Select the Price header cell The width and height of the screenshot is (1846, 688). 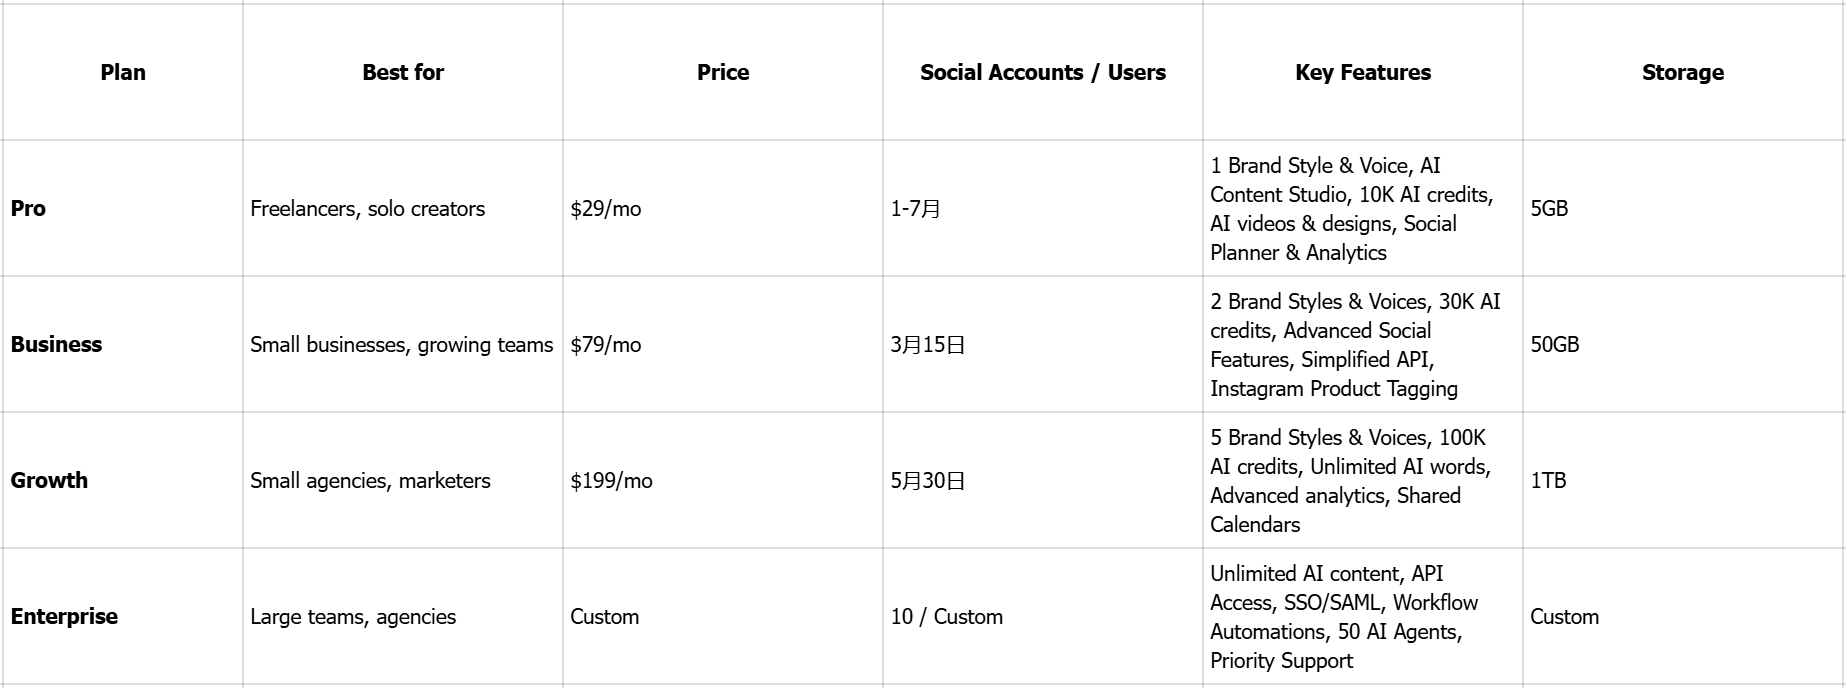coord(723,72)
